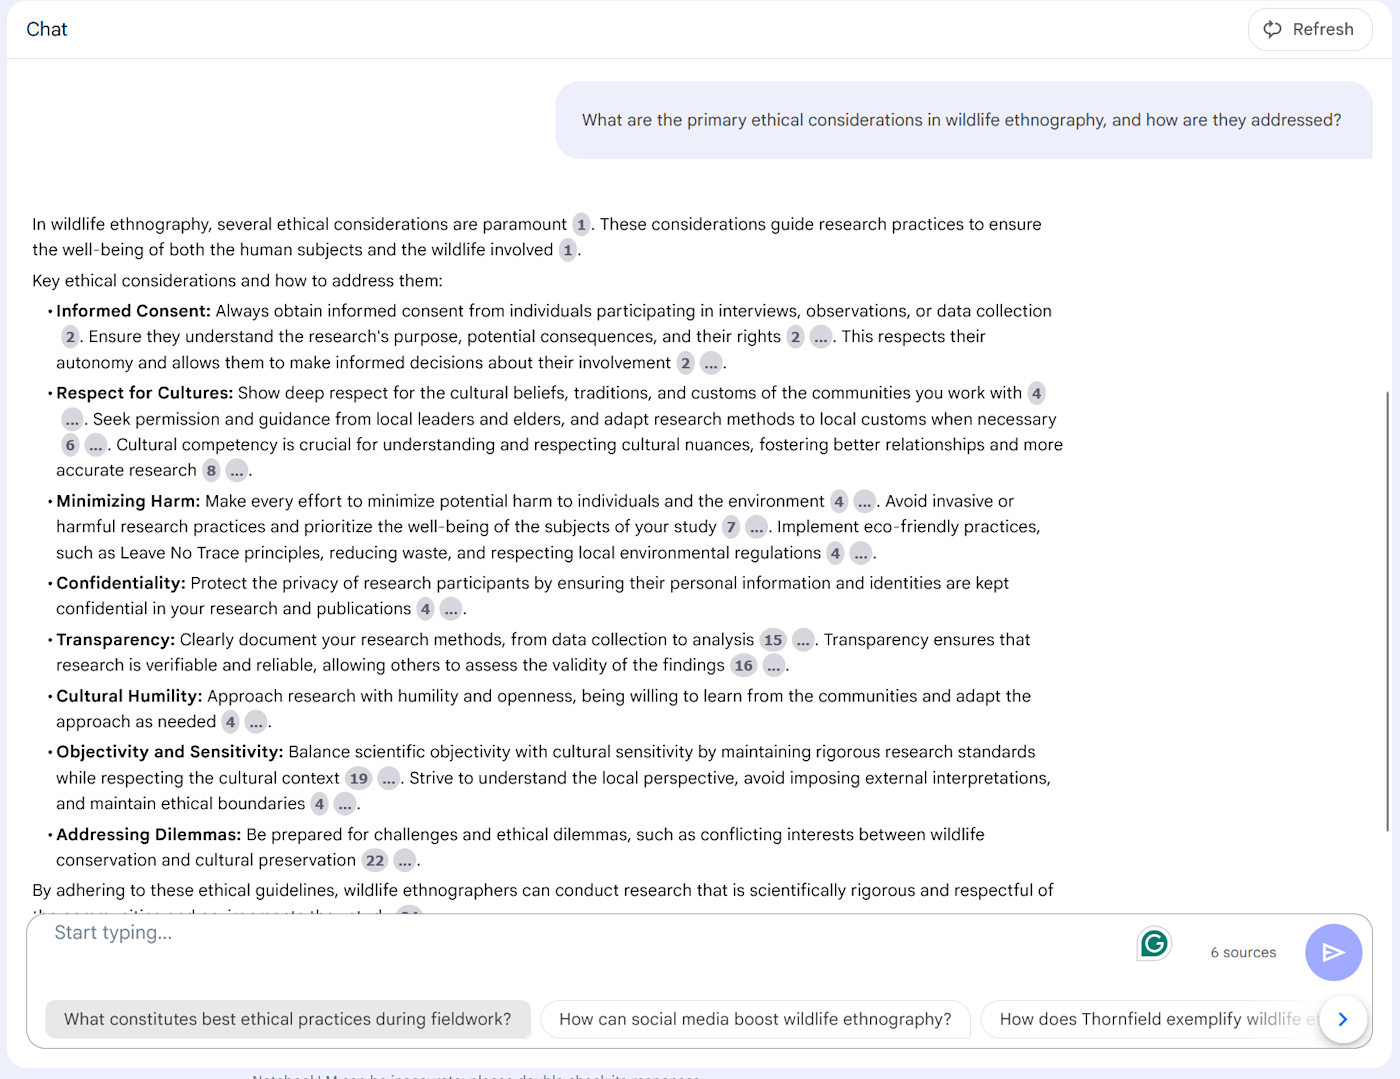
Task: Click the 'Minimizing Harm:' heading
Action: click(x=128, y=501)
